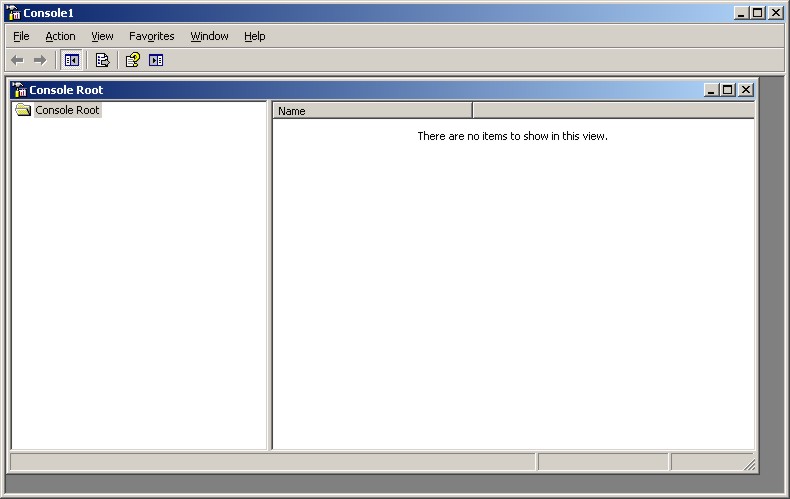Close the Console Root child window
This screenshot has height=499, width=790.
pos(745,90)
